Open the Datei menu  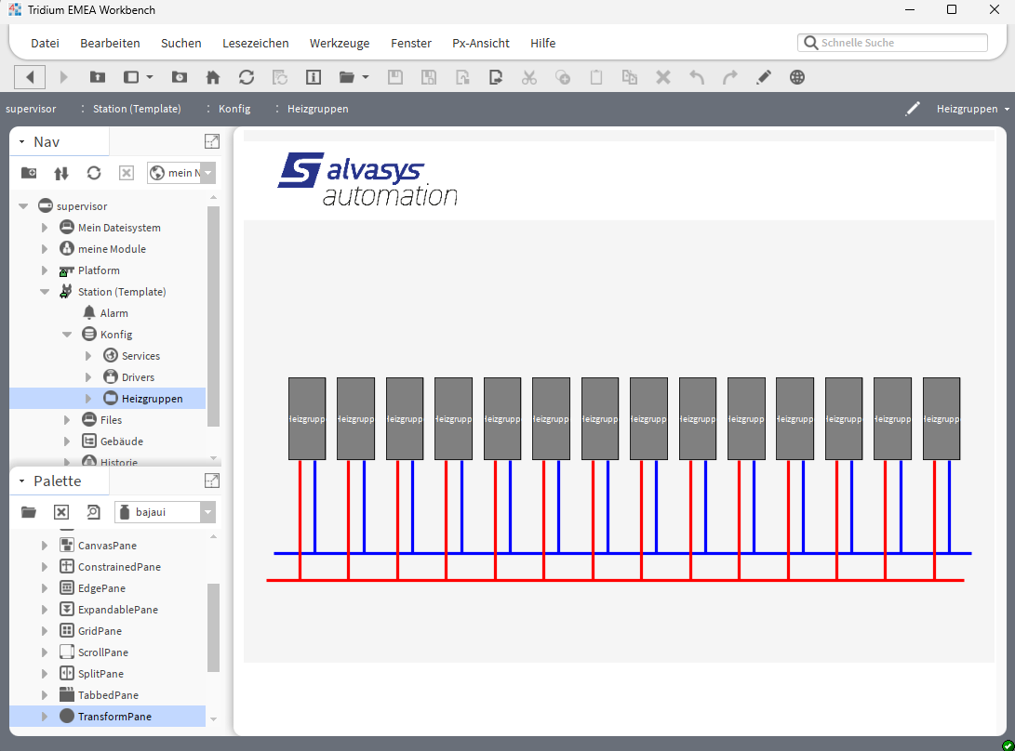[x=45, y=43]
